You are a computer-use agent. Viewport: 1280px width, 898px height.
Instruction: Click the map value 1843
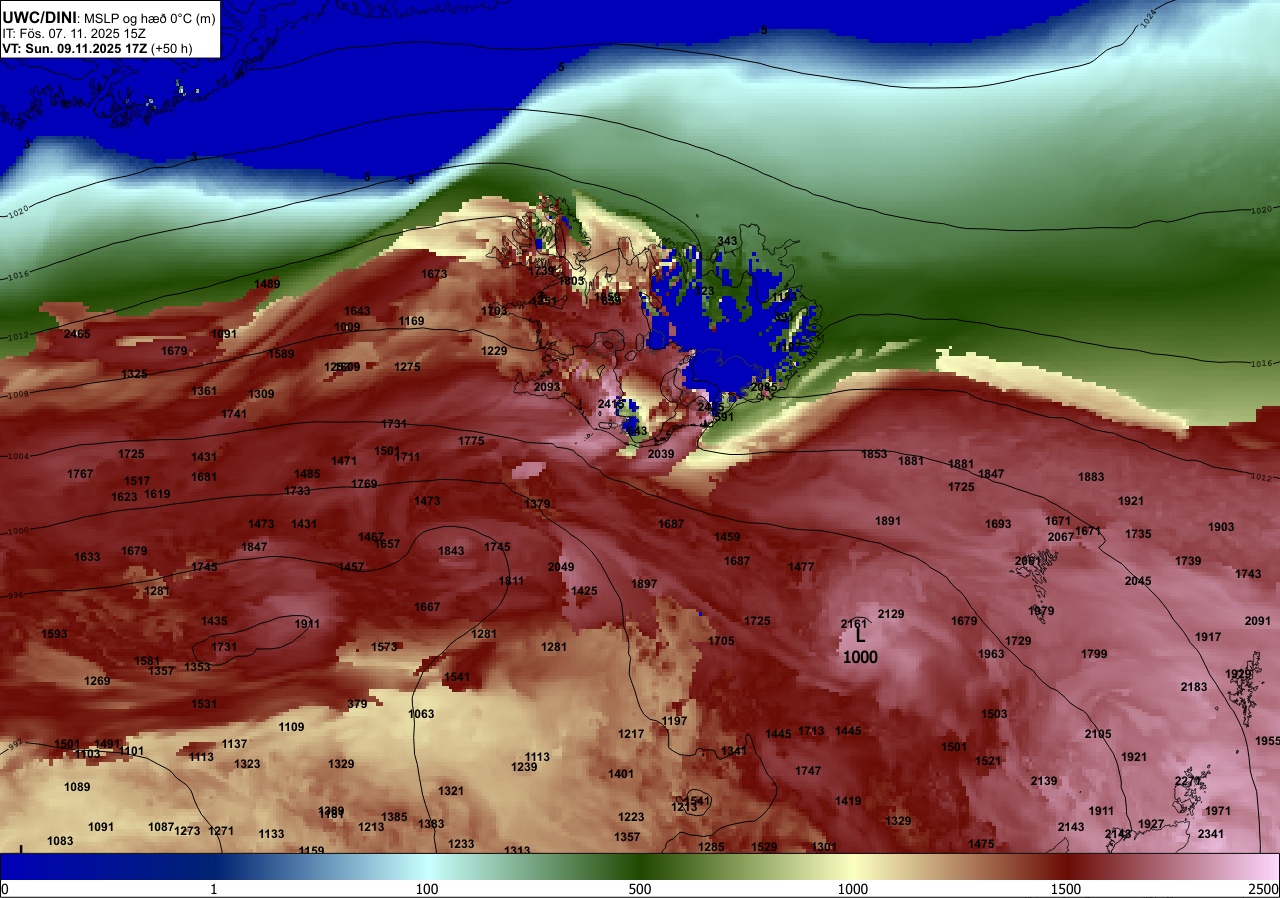point(451,551)
